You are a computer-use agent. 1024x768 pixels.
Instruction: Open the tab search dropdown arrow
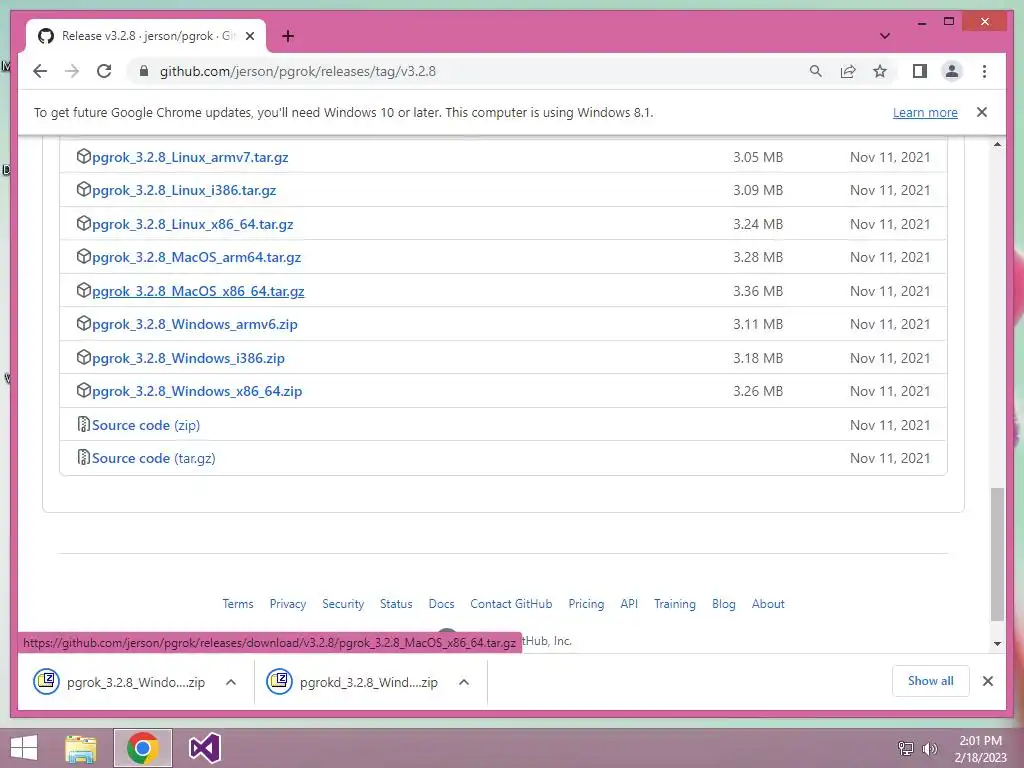(885, 36)
